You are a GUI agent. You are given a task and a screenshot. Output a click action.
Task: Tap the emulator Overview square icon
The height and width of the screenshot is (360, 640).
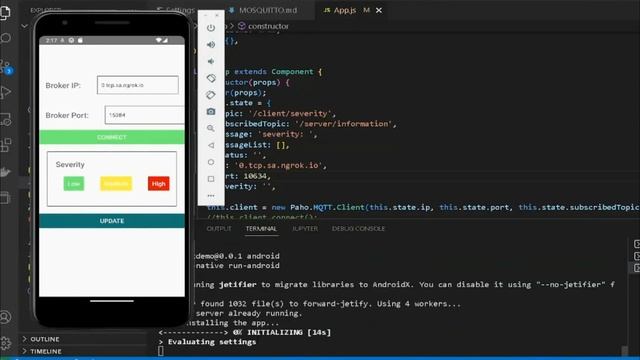pyautogui.click(x=211, y=179)
